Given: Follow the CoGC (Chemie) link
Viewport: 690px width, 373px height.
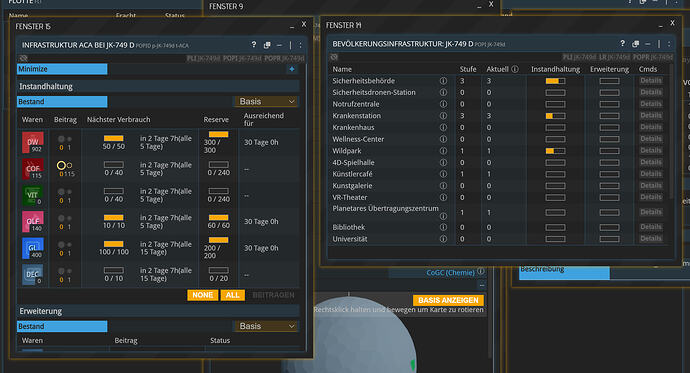Looking at the screenshot, I should 450,273.
